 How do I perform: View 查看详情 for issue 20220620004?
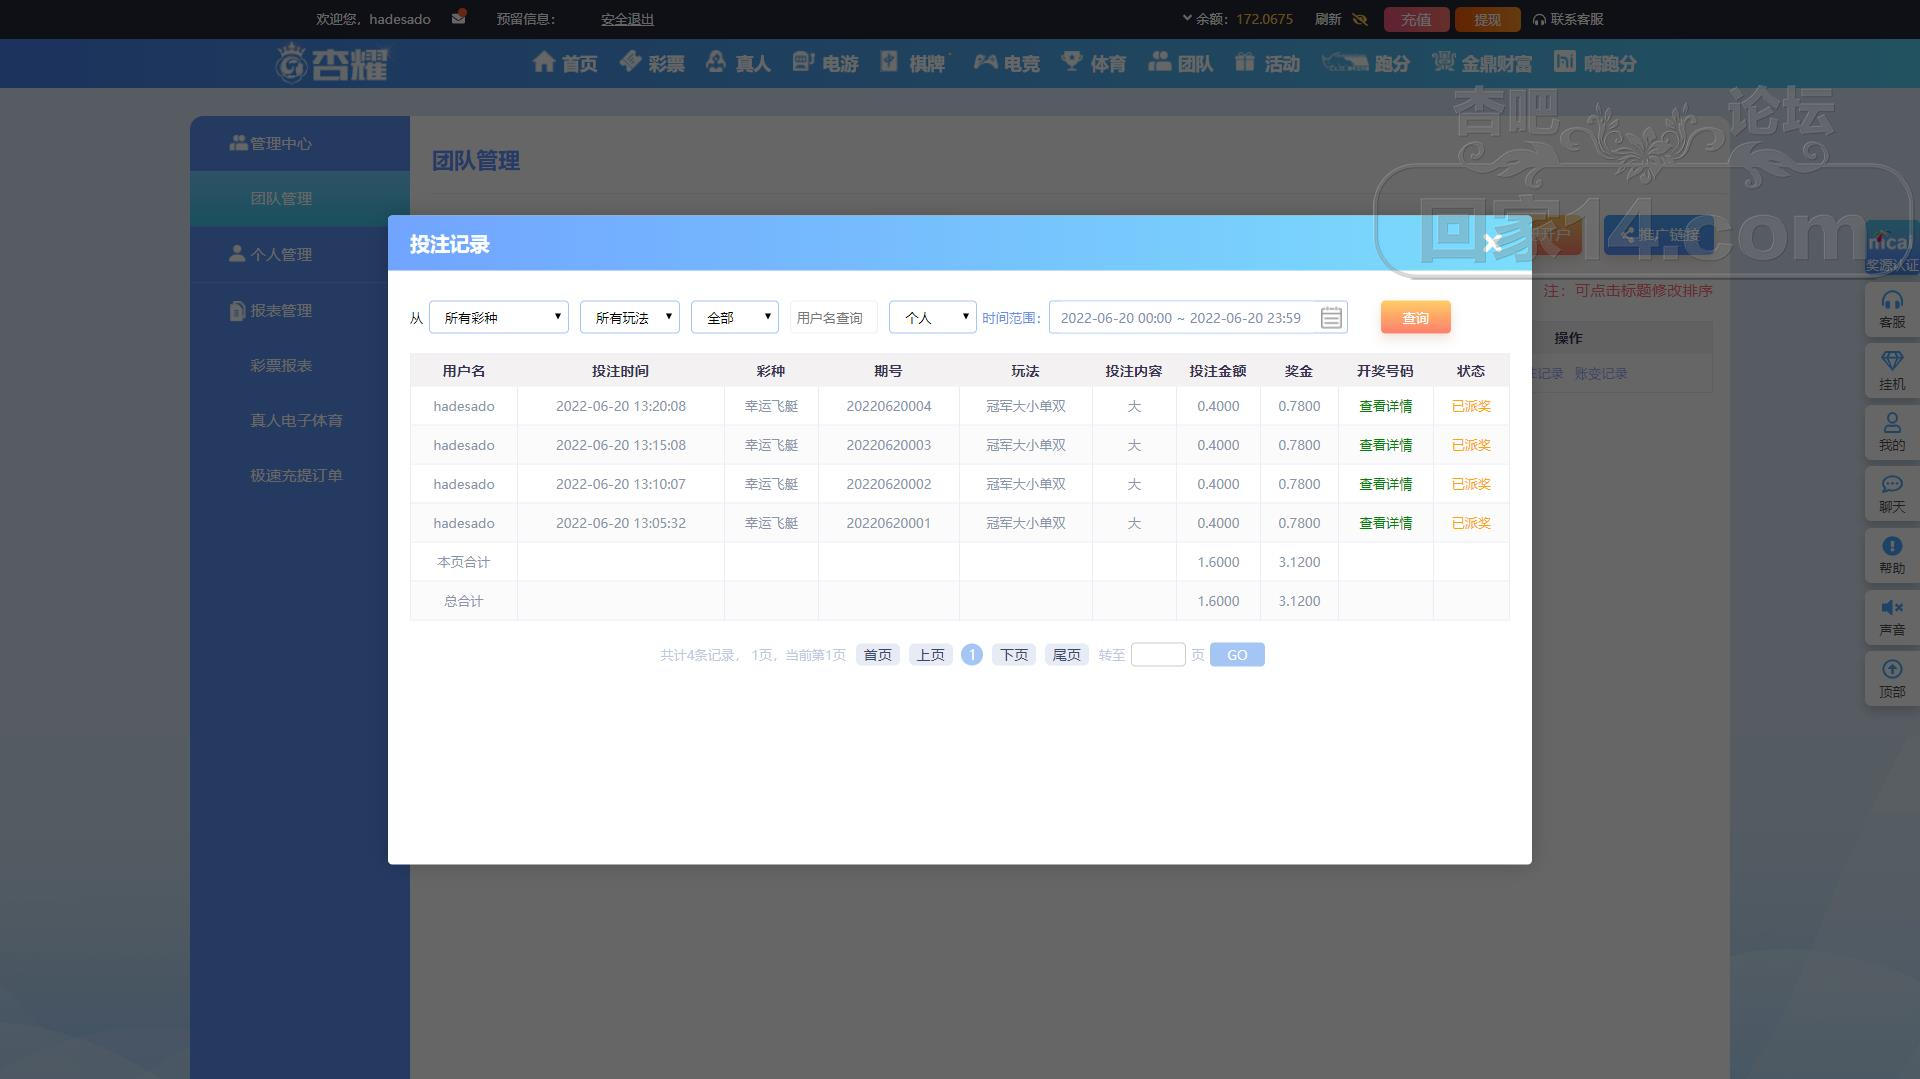point(1385,406)
